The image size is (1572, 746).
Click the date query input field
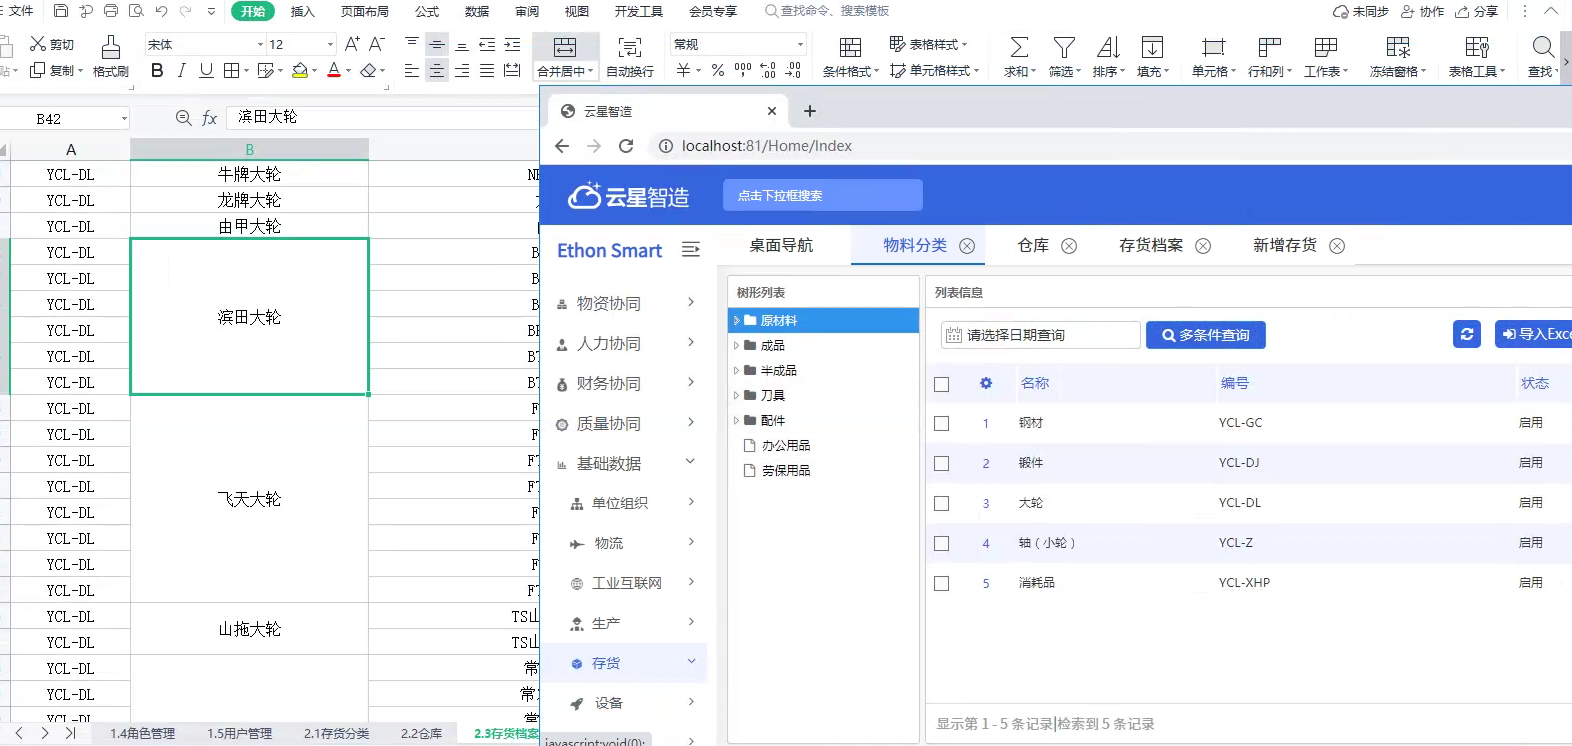[1040, 335]
